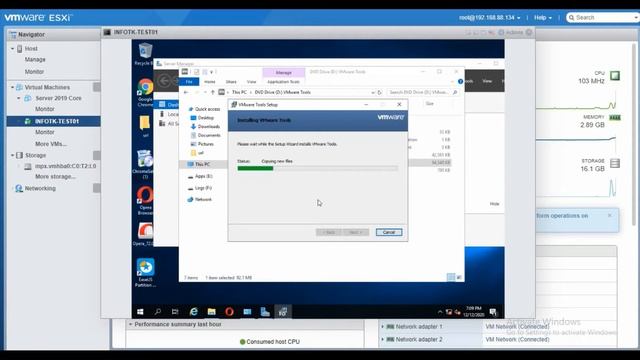Click CPU usage indicator icon

coord(615,76)
